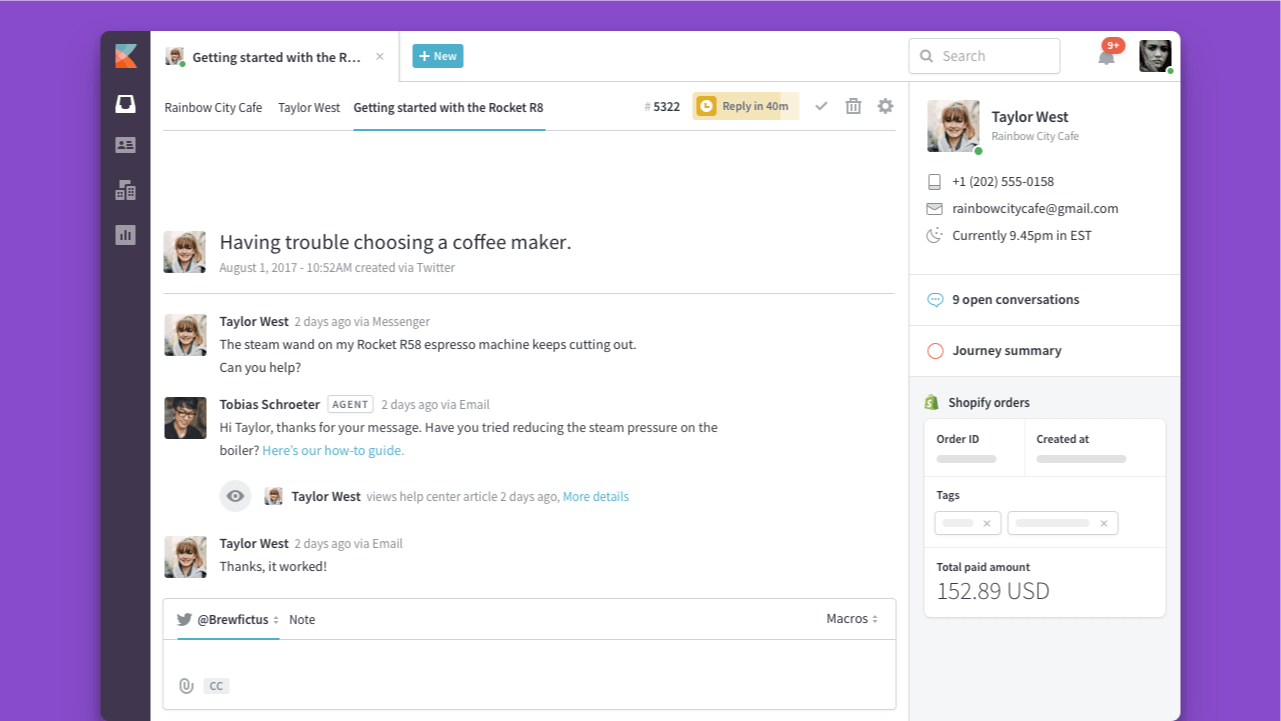Click Having trouble choosing a coffee maker title
Image resolution: width=1281 pixels, height=721 pixels.
point(395,242)
